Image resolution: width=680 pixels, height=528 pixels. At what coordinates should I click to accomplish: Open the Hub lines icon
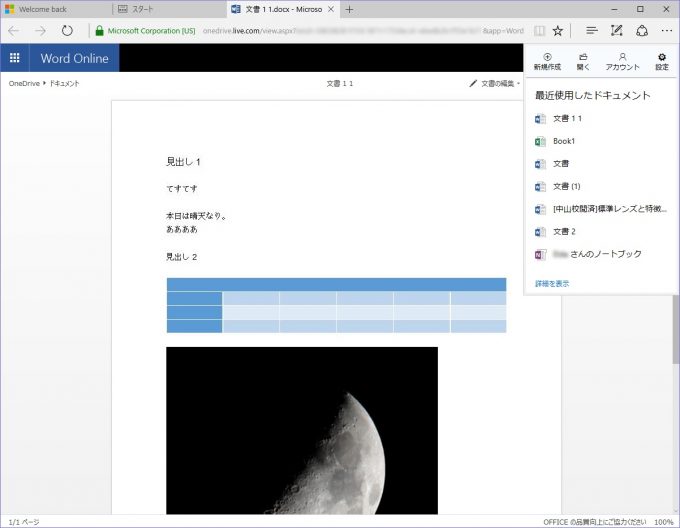point(592,31)
